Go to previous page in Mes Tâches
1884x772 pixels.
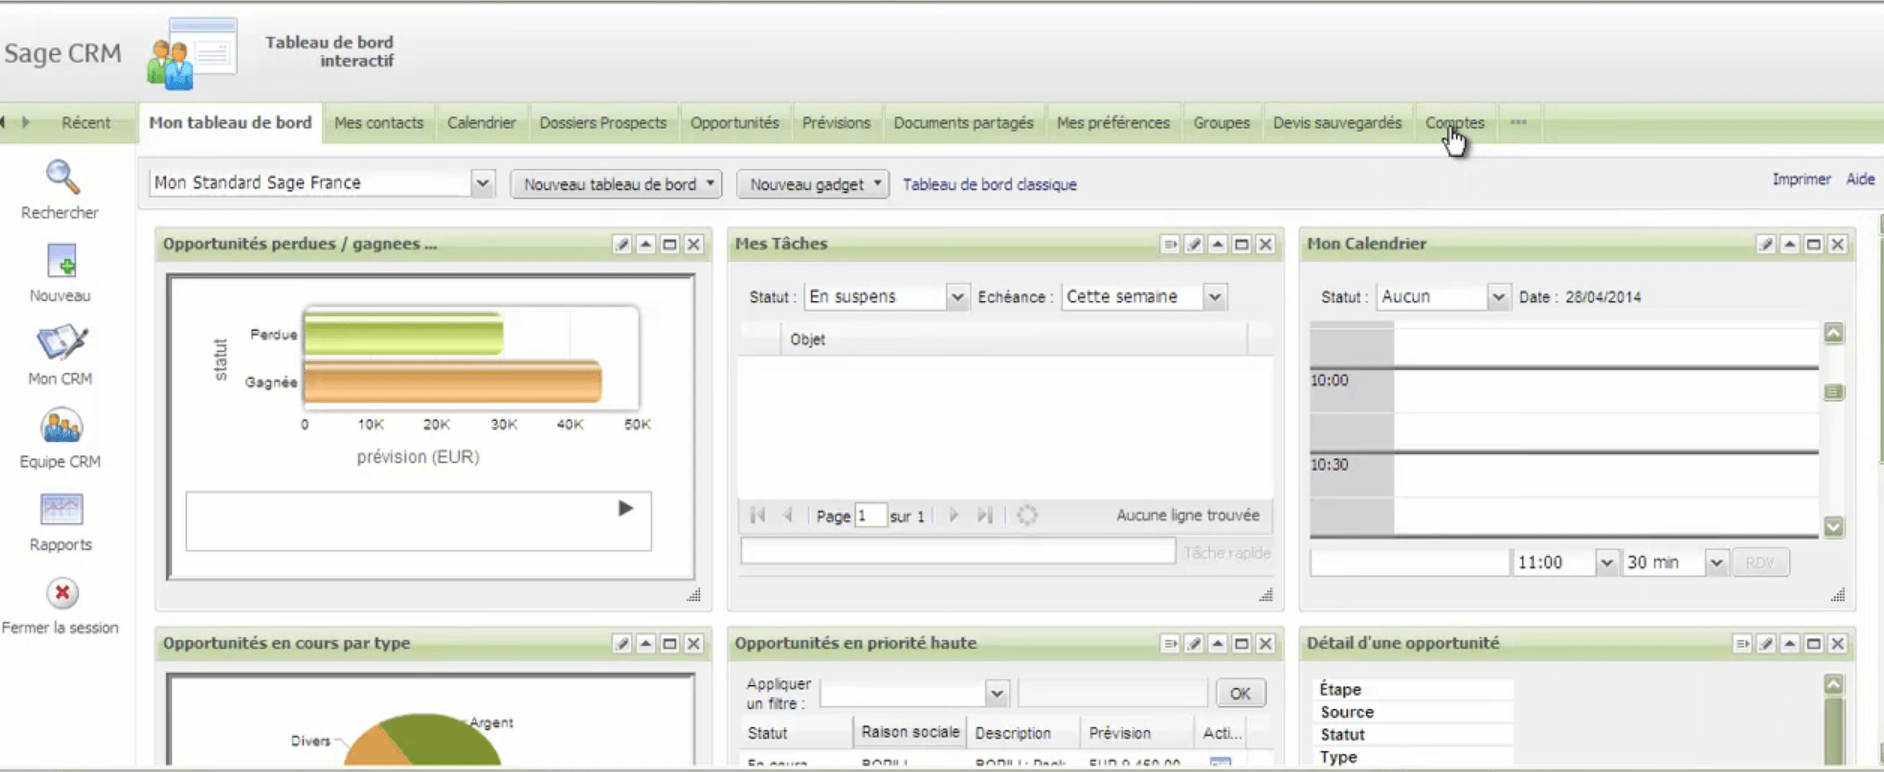coord(788,515)
